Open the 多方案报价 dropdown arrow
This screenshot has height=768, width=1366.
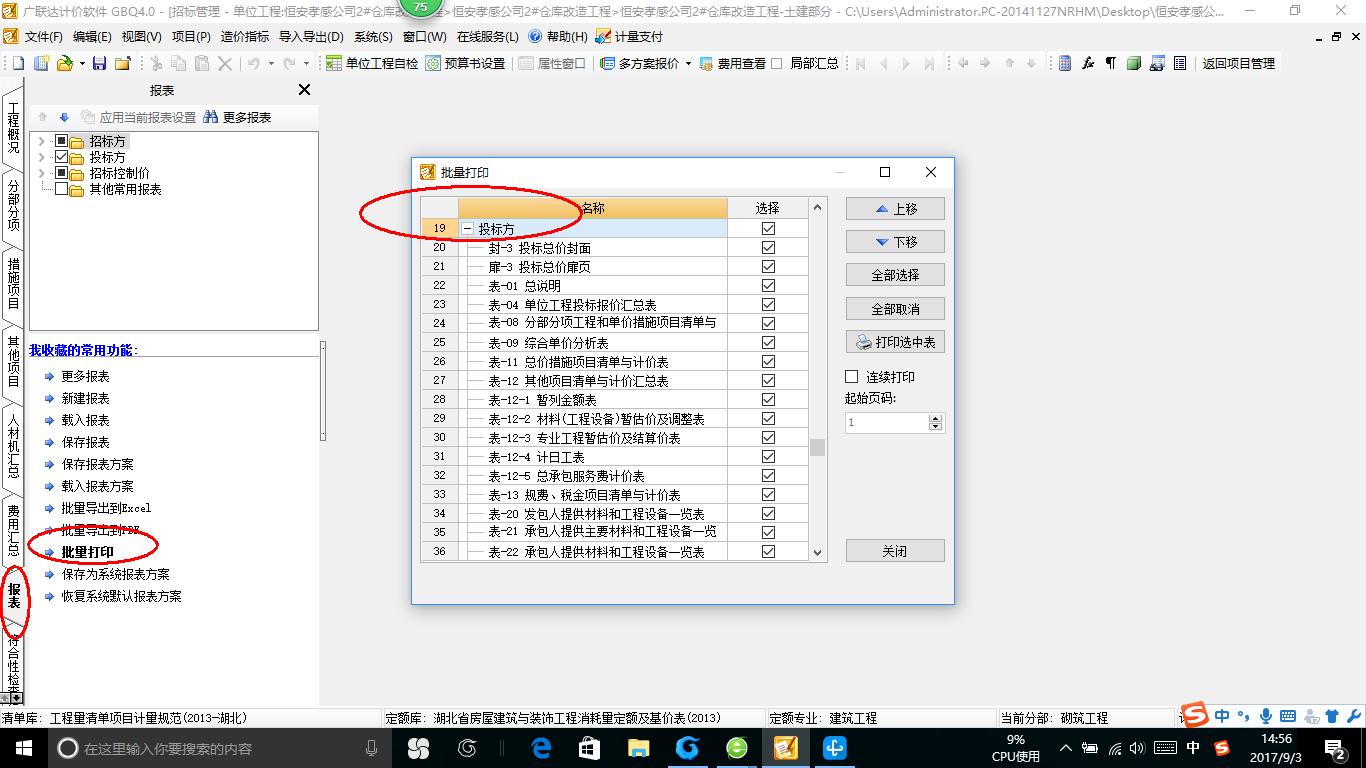(688, 63)
